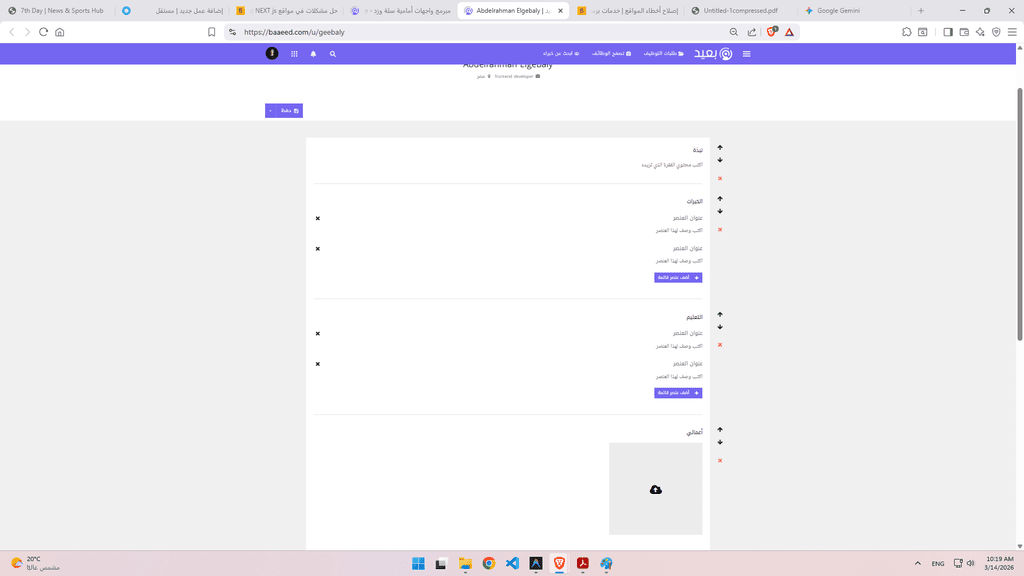The height and width of the screenshot is (576, 1024).
Task: Move the التعليم section down
Action: tap(720, 327)
